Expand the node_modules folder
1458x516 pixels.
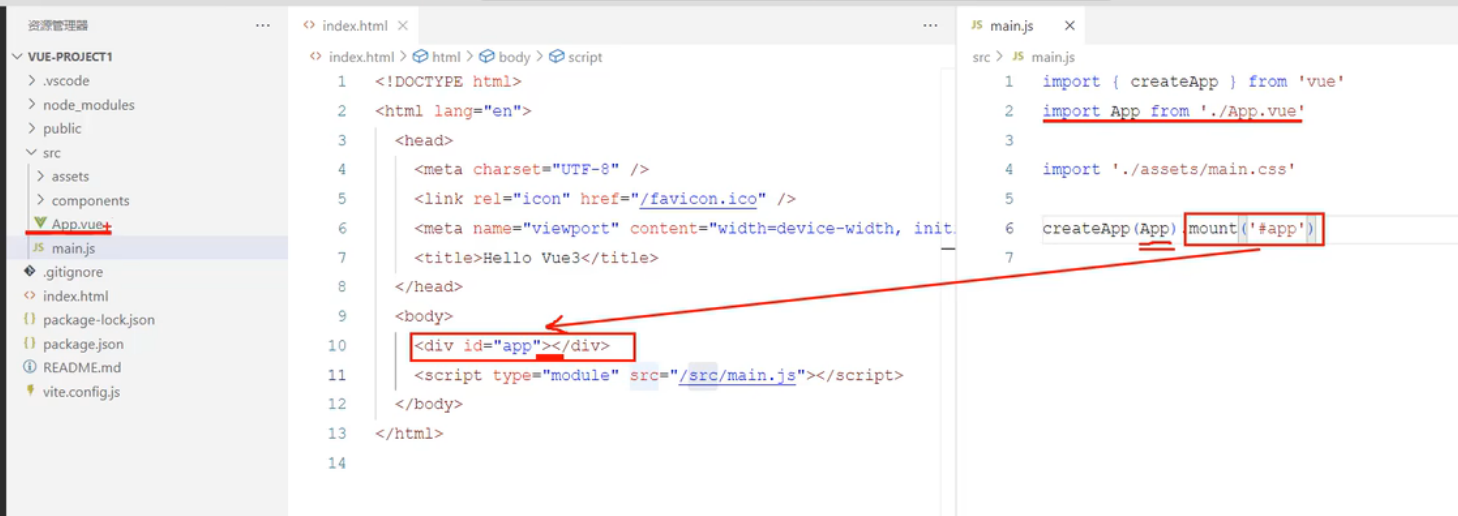[88, 105]
